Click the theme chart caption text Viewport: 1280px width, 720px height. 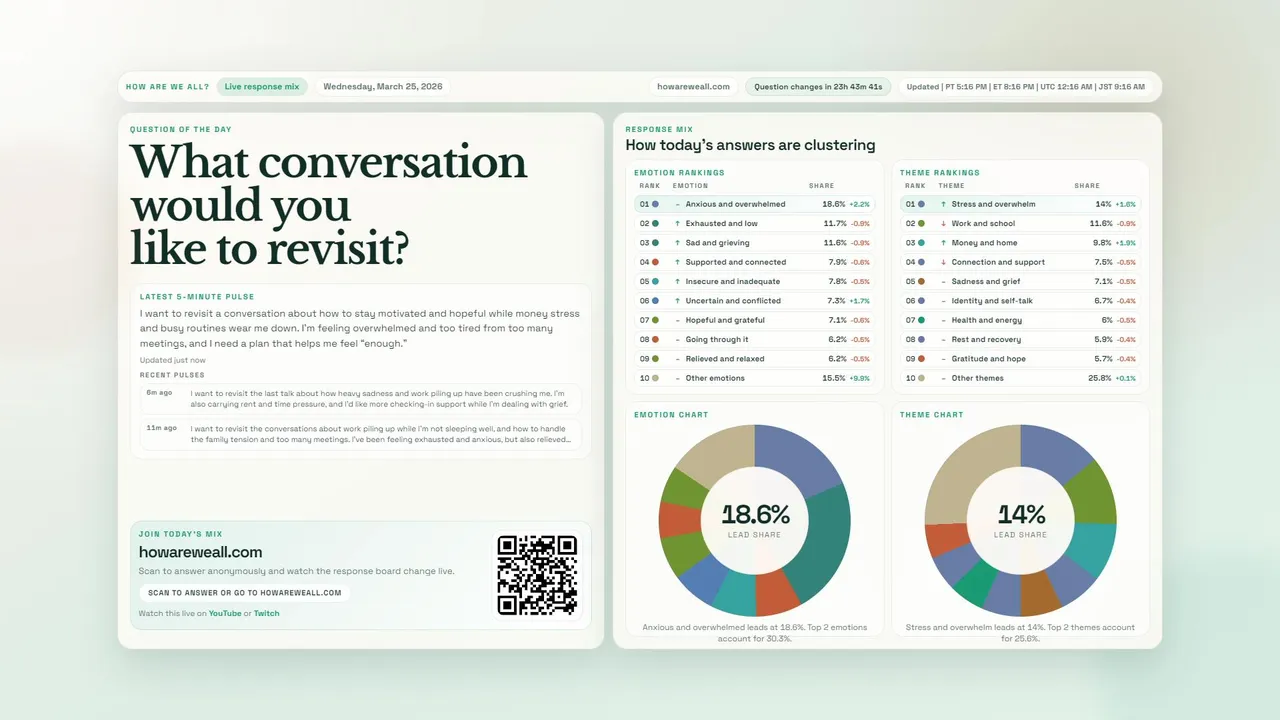click(1020, 633)
